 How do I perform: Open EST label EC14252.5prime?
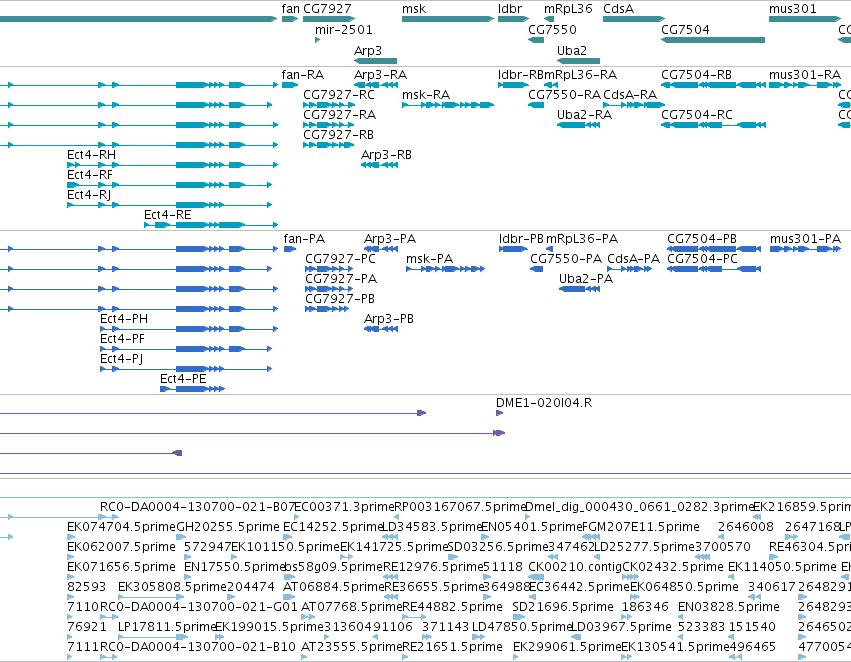click(333, 526)
